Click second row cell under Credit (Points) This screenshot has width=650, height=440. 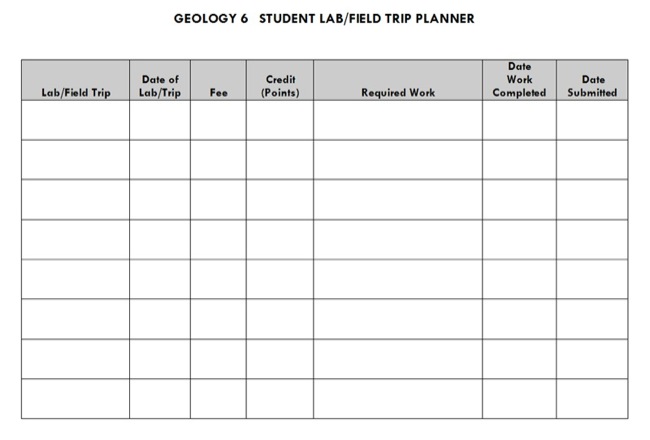279,159
